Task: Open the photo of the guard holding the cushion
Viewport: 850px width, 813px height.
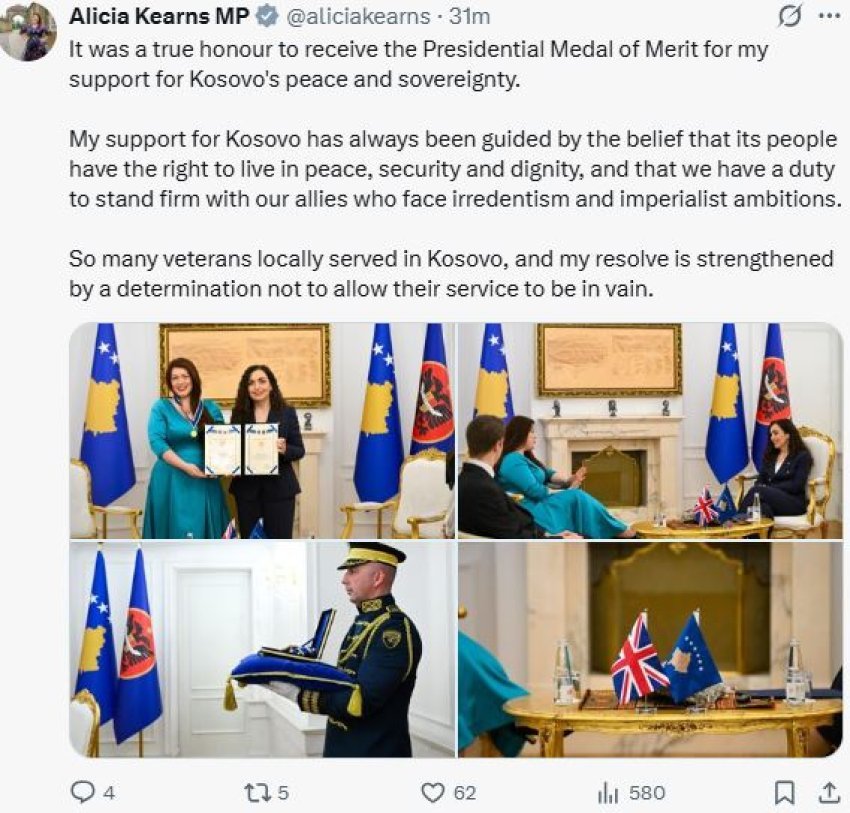Action: [261, 649]
